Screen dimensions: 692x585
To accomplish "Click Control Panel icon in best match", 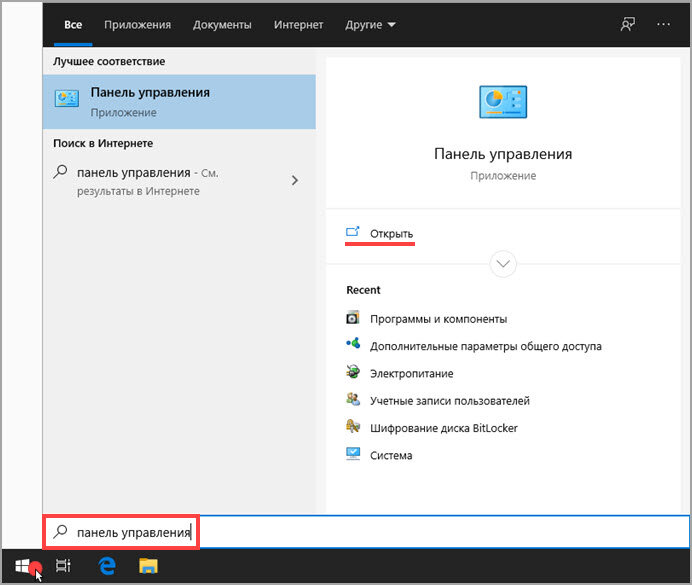I will pos(67,98).
